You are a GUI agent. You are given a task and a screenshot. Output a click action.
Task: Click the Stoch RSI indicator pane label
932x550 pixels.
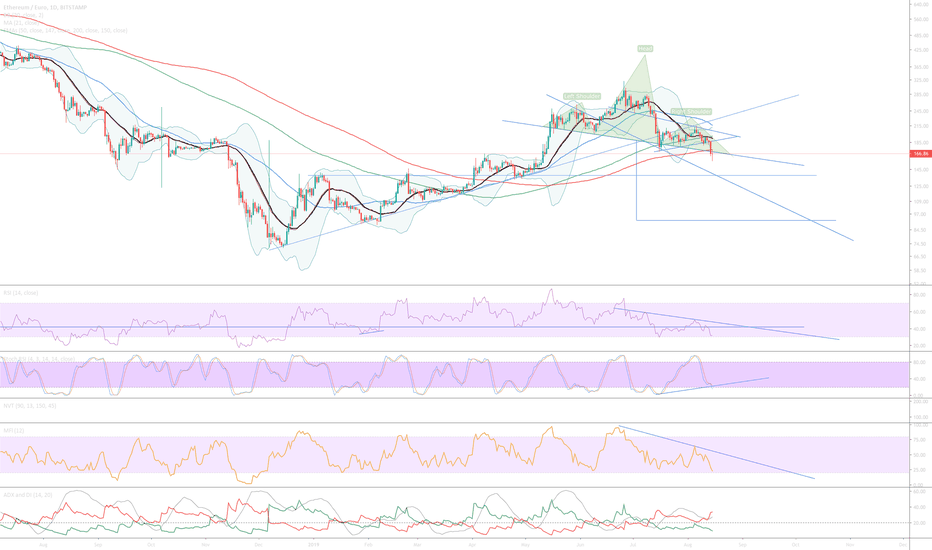pyautogui.click(x=39, y=359)
